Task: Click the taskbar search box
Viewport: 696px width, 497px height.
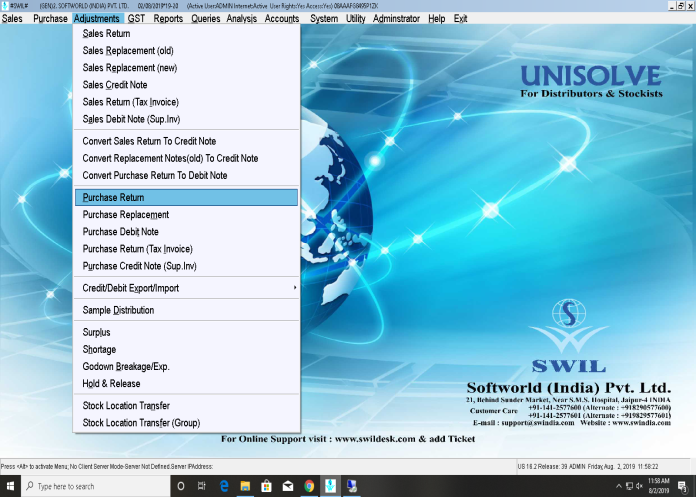Action: 95,486
